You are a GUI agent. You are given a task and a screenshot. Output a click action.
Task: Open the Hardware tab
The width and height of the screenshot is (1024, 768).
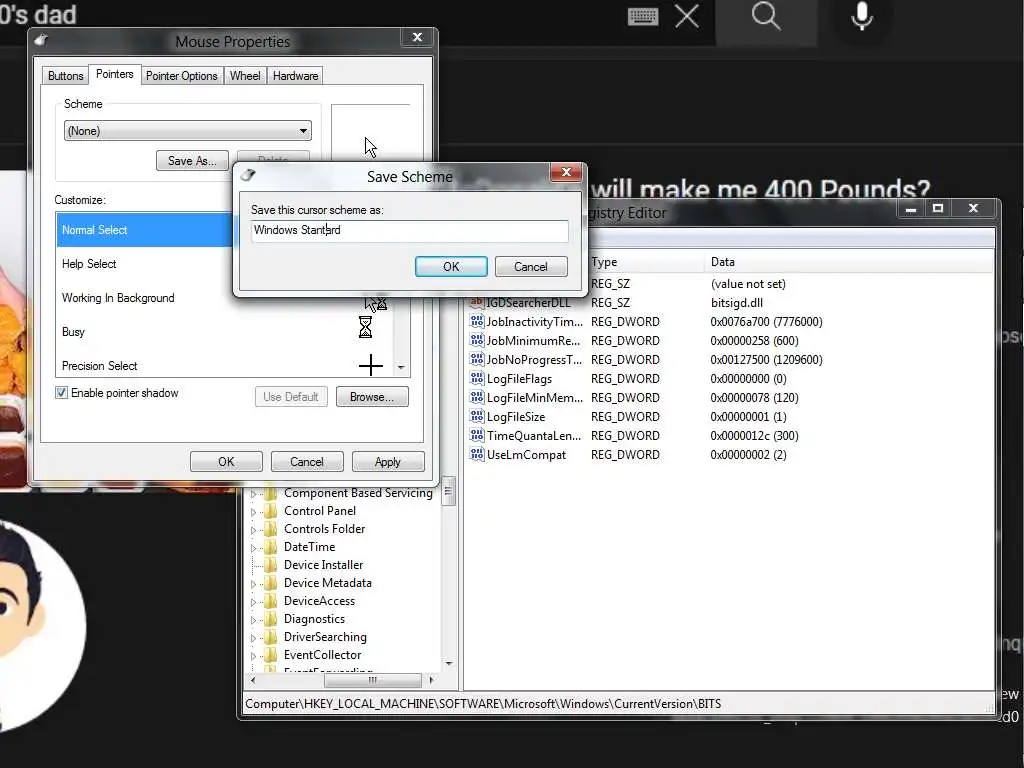pos(295,76)
